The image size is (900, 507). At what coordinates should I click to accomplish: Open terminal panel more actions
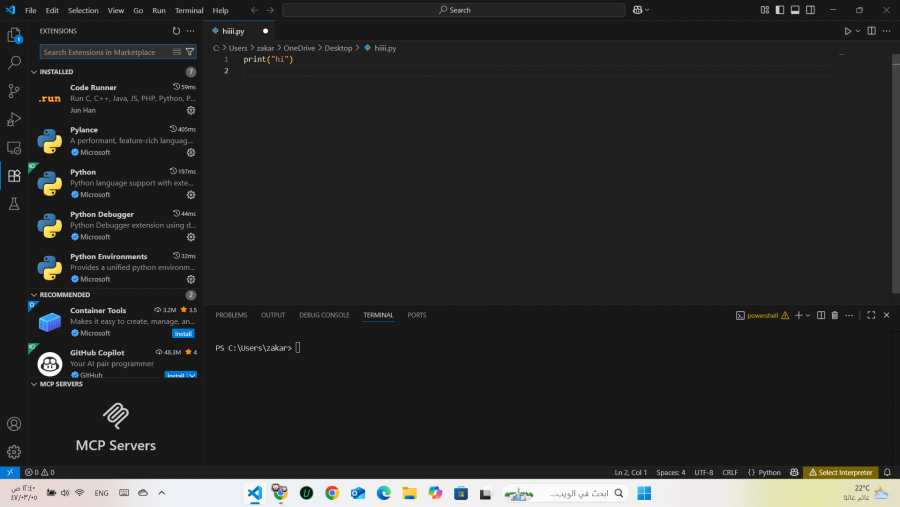[x=849, y=315]
